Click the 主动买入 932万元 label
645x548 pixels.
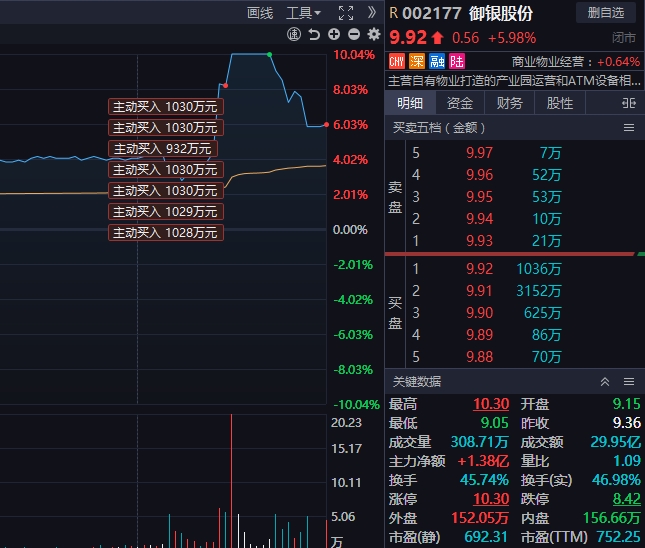(x=162, y=149)
